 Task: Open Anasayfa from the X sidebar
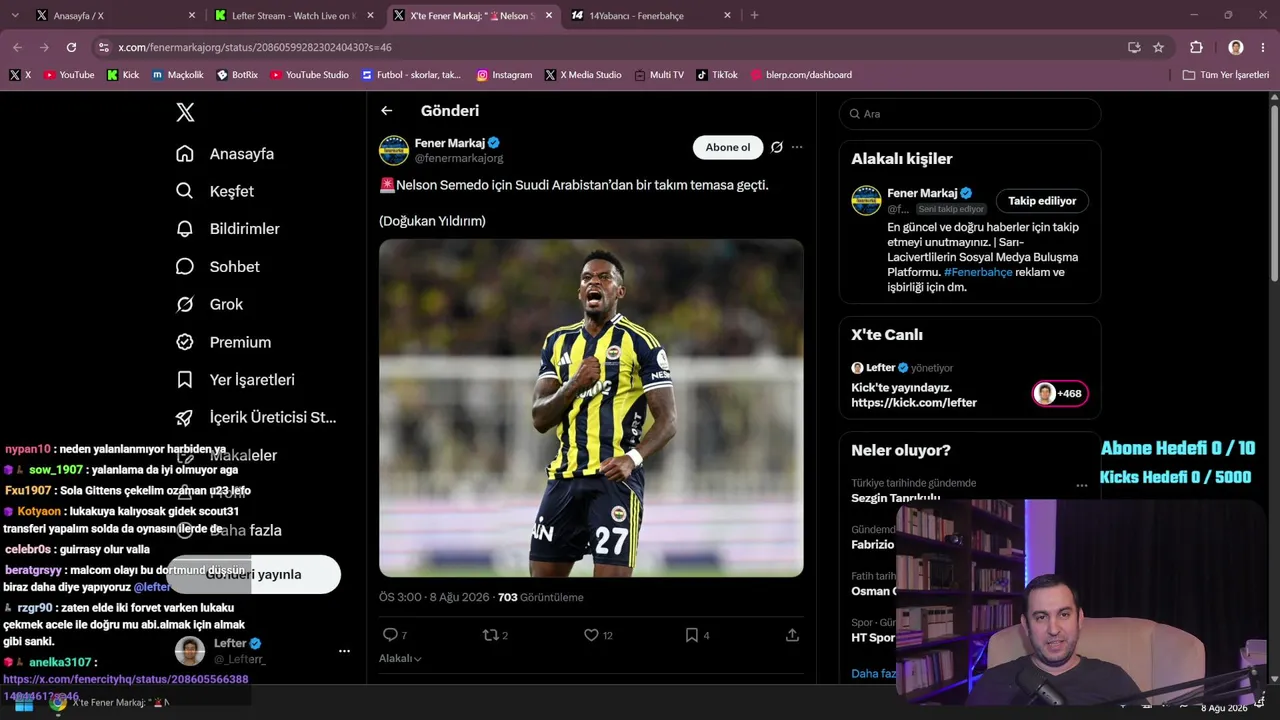click(225, 154)
